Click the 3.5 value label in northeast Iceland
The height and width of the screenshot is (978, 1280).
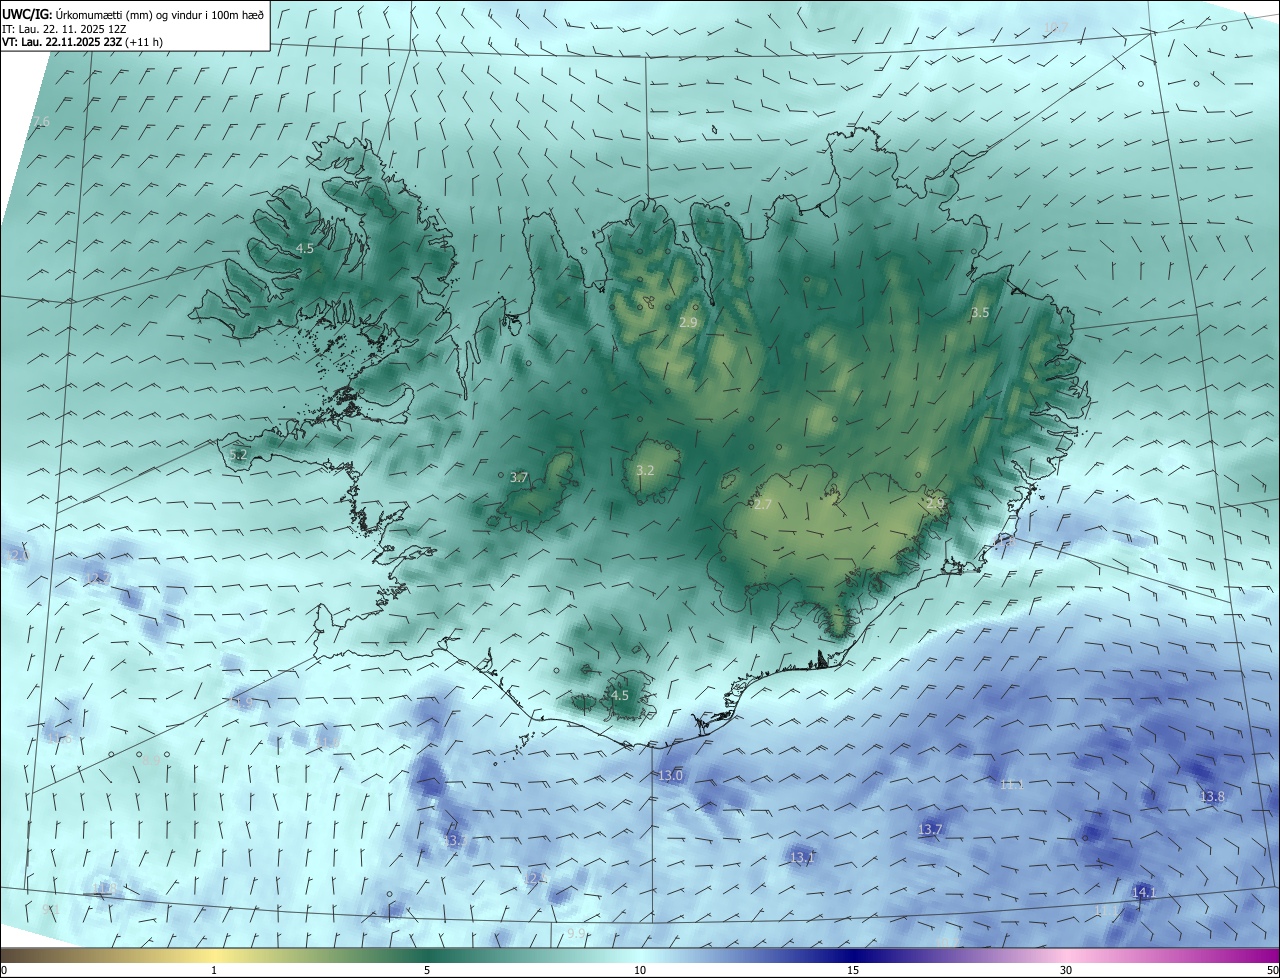tap(980, 313)
